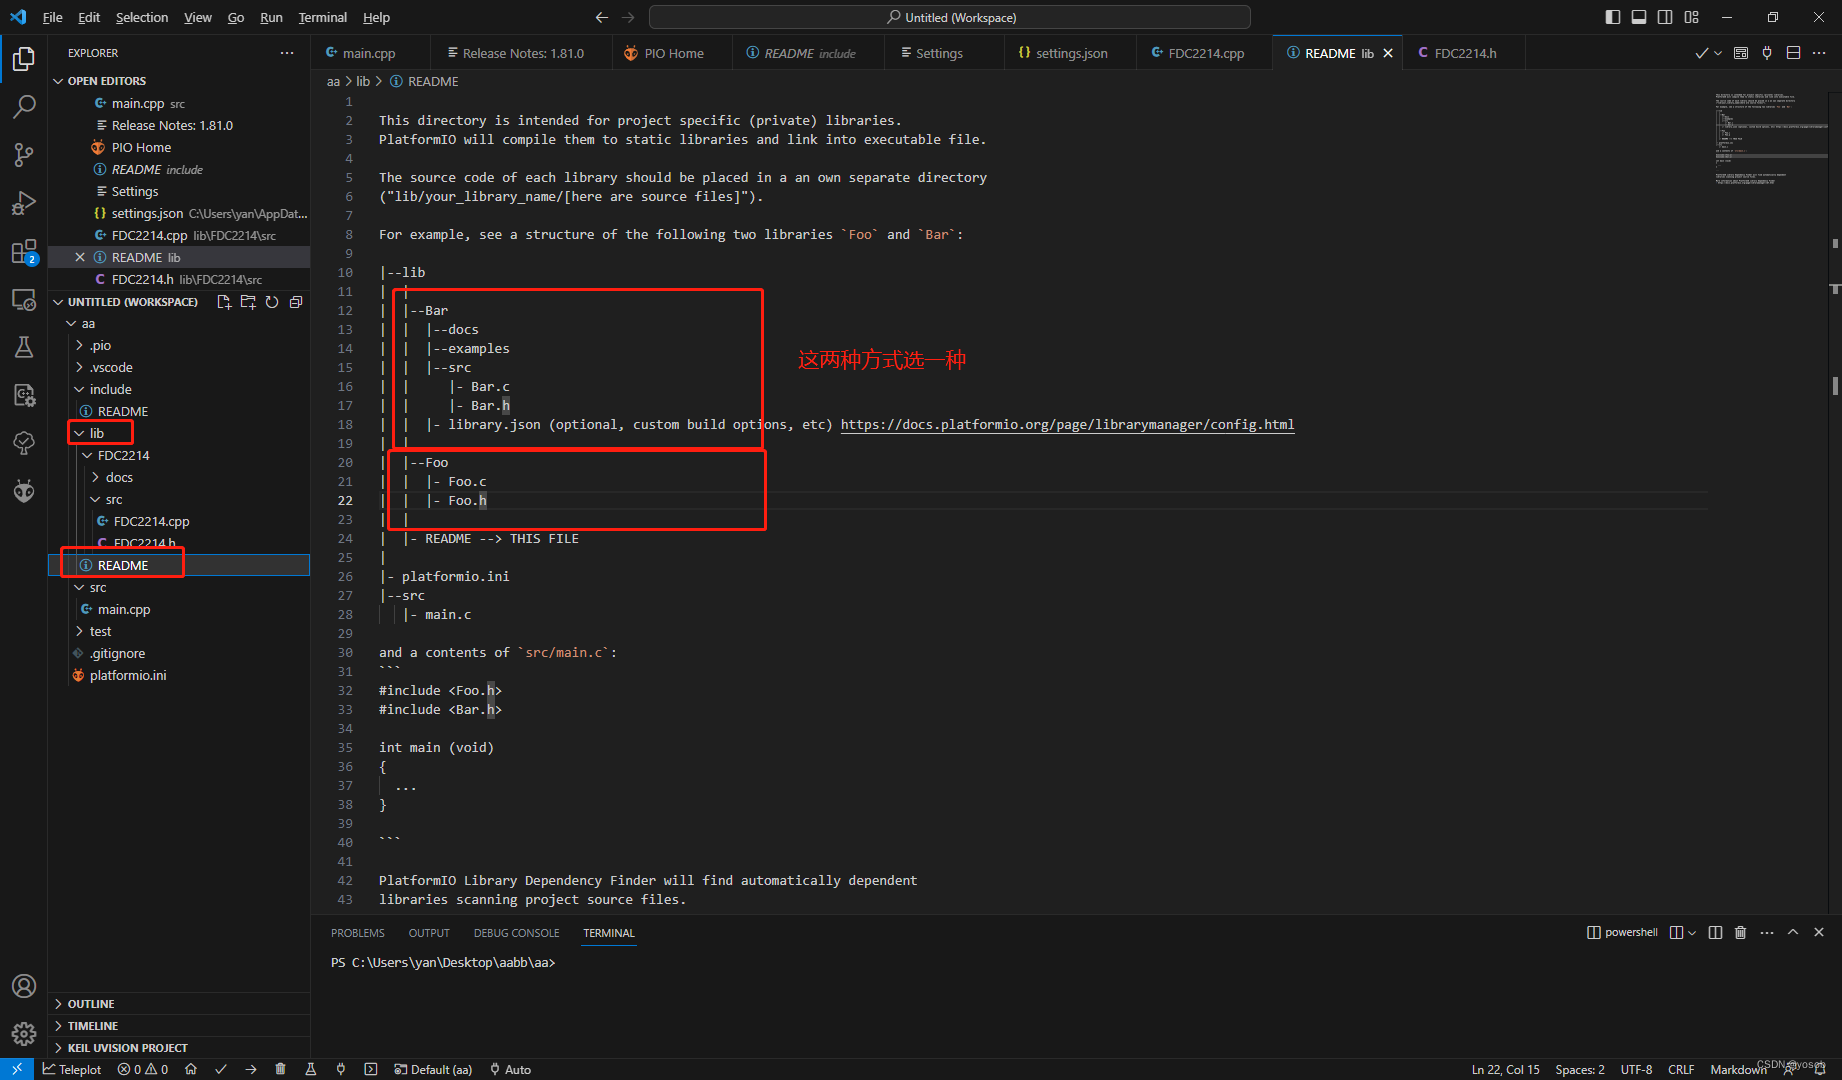This screenshot has width=1842, height=1080.
Task: Refresh the explorer workspace tree
Action: click(272, 302)
